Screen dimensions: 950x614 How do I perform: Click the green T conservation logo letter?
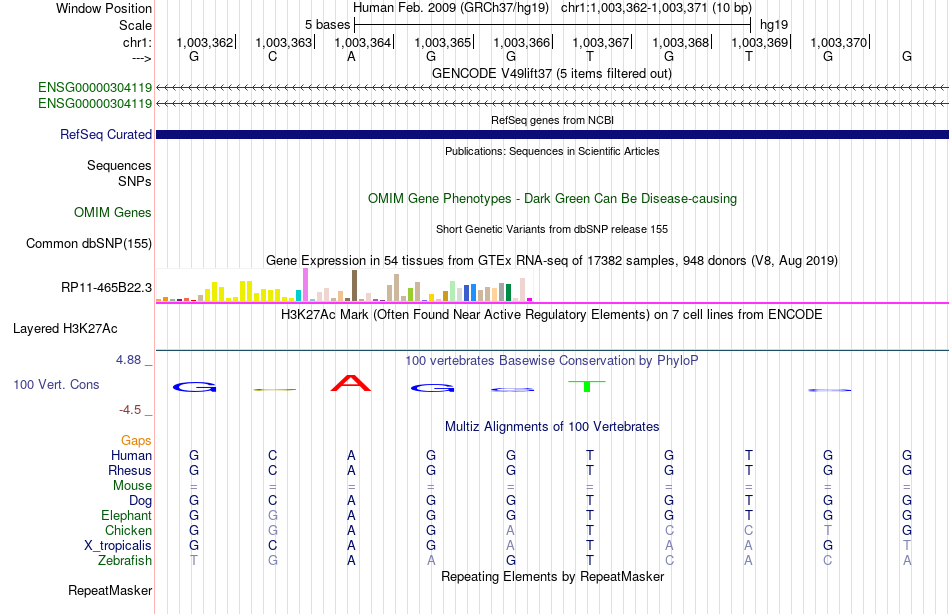pos(586,386)
